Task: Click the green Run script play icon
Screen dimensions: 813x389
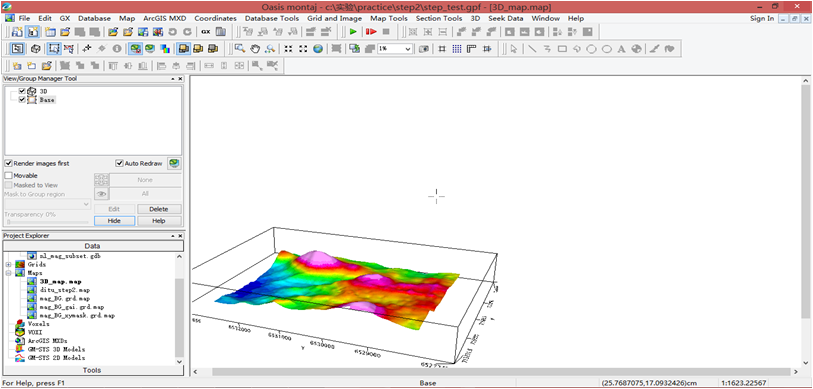Action: pos(353,32)
